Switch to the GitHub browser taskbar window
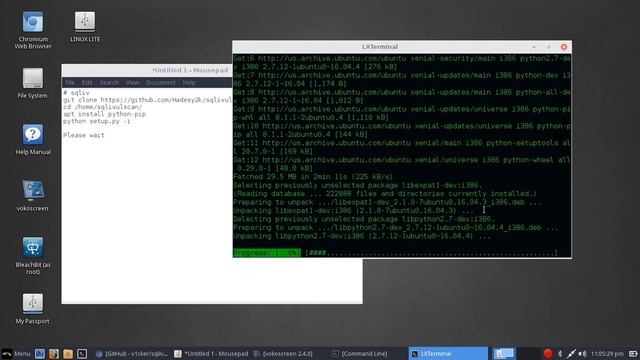 [131, 353]
